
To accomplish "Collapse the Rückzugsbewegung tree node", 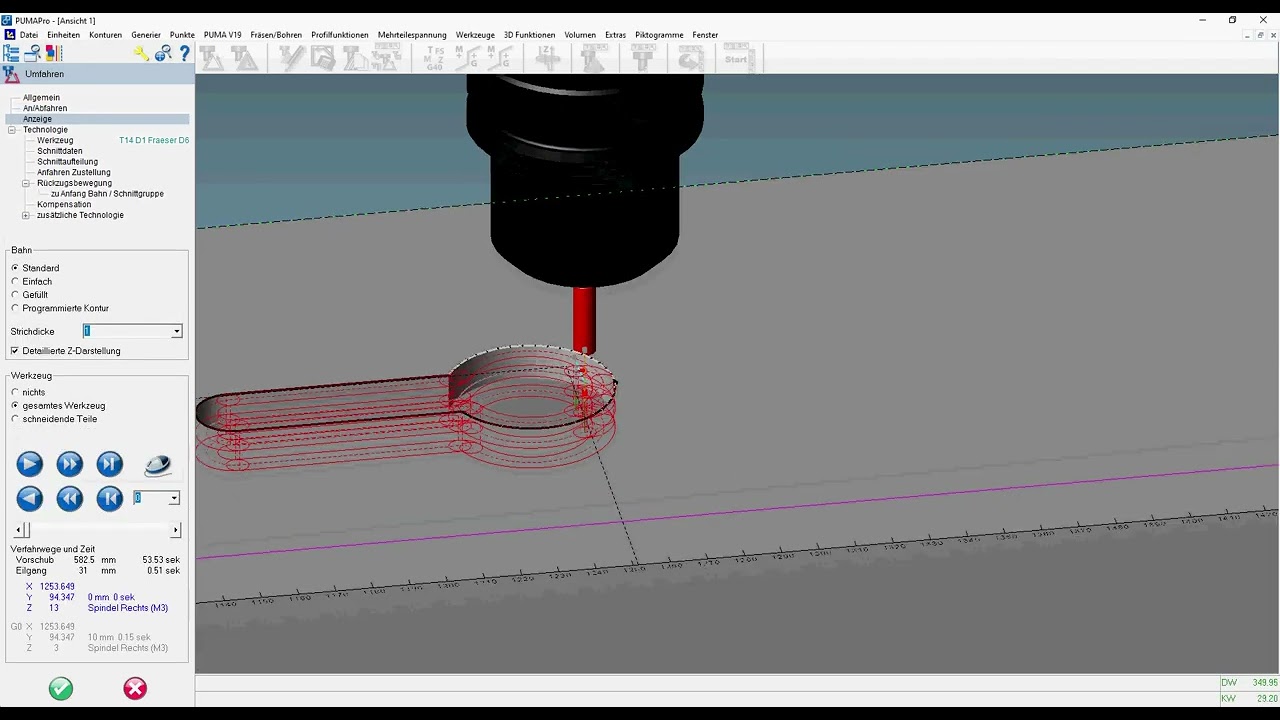I will coord(26,183).
